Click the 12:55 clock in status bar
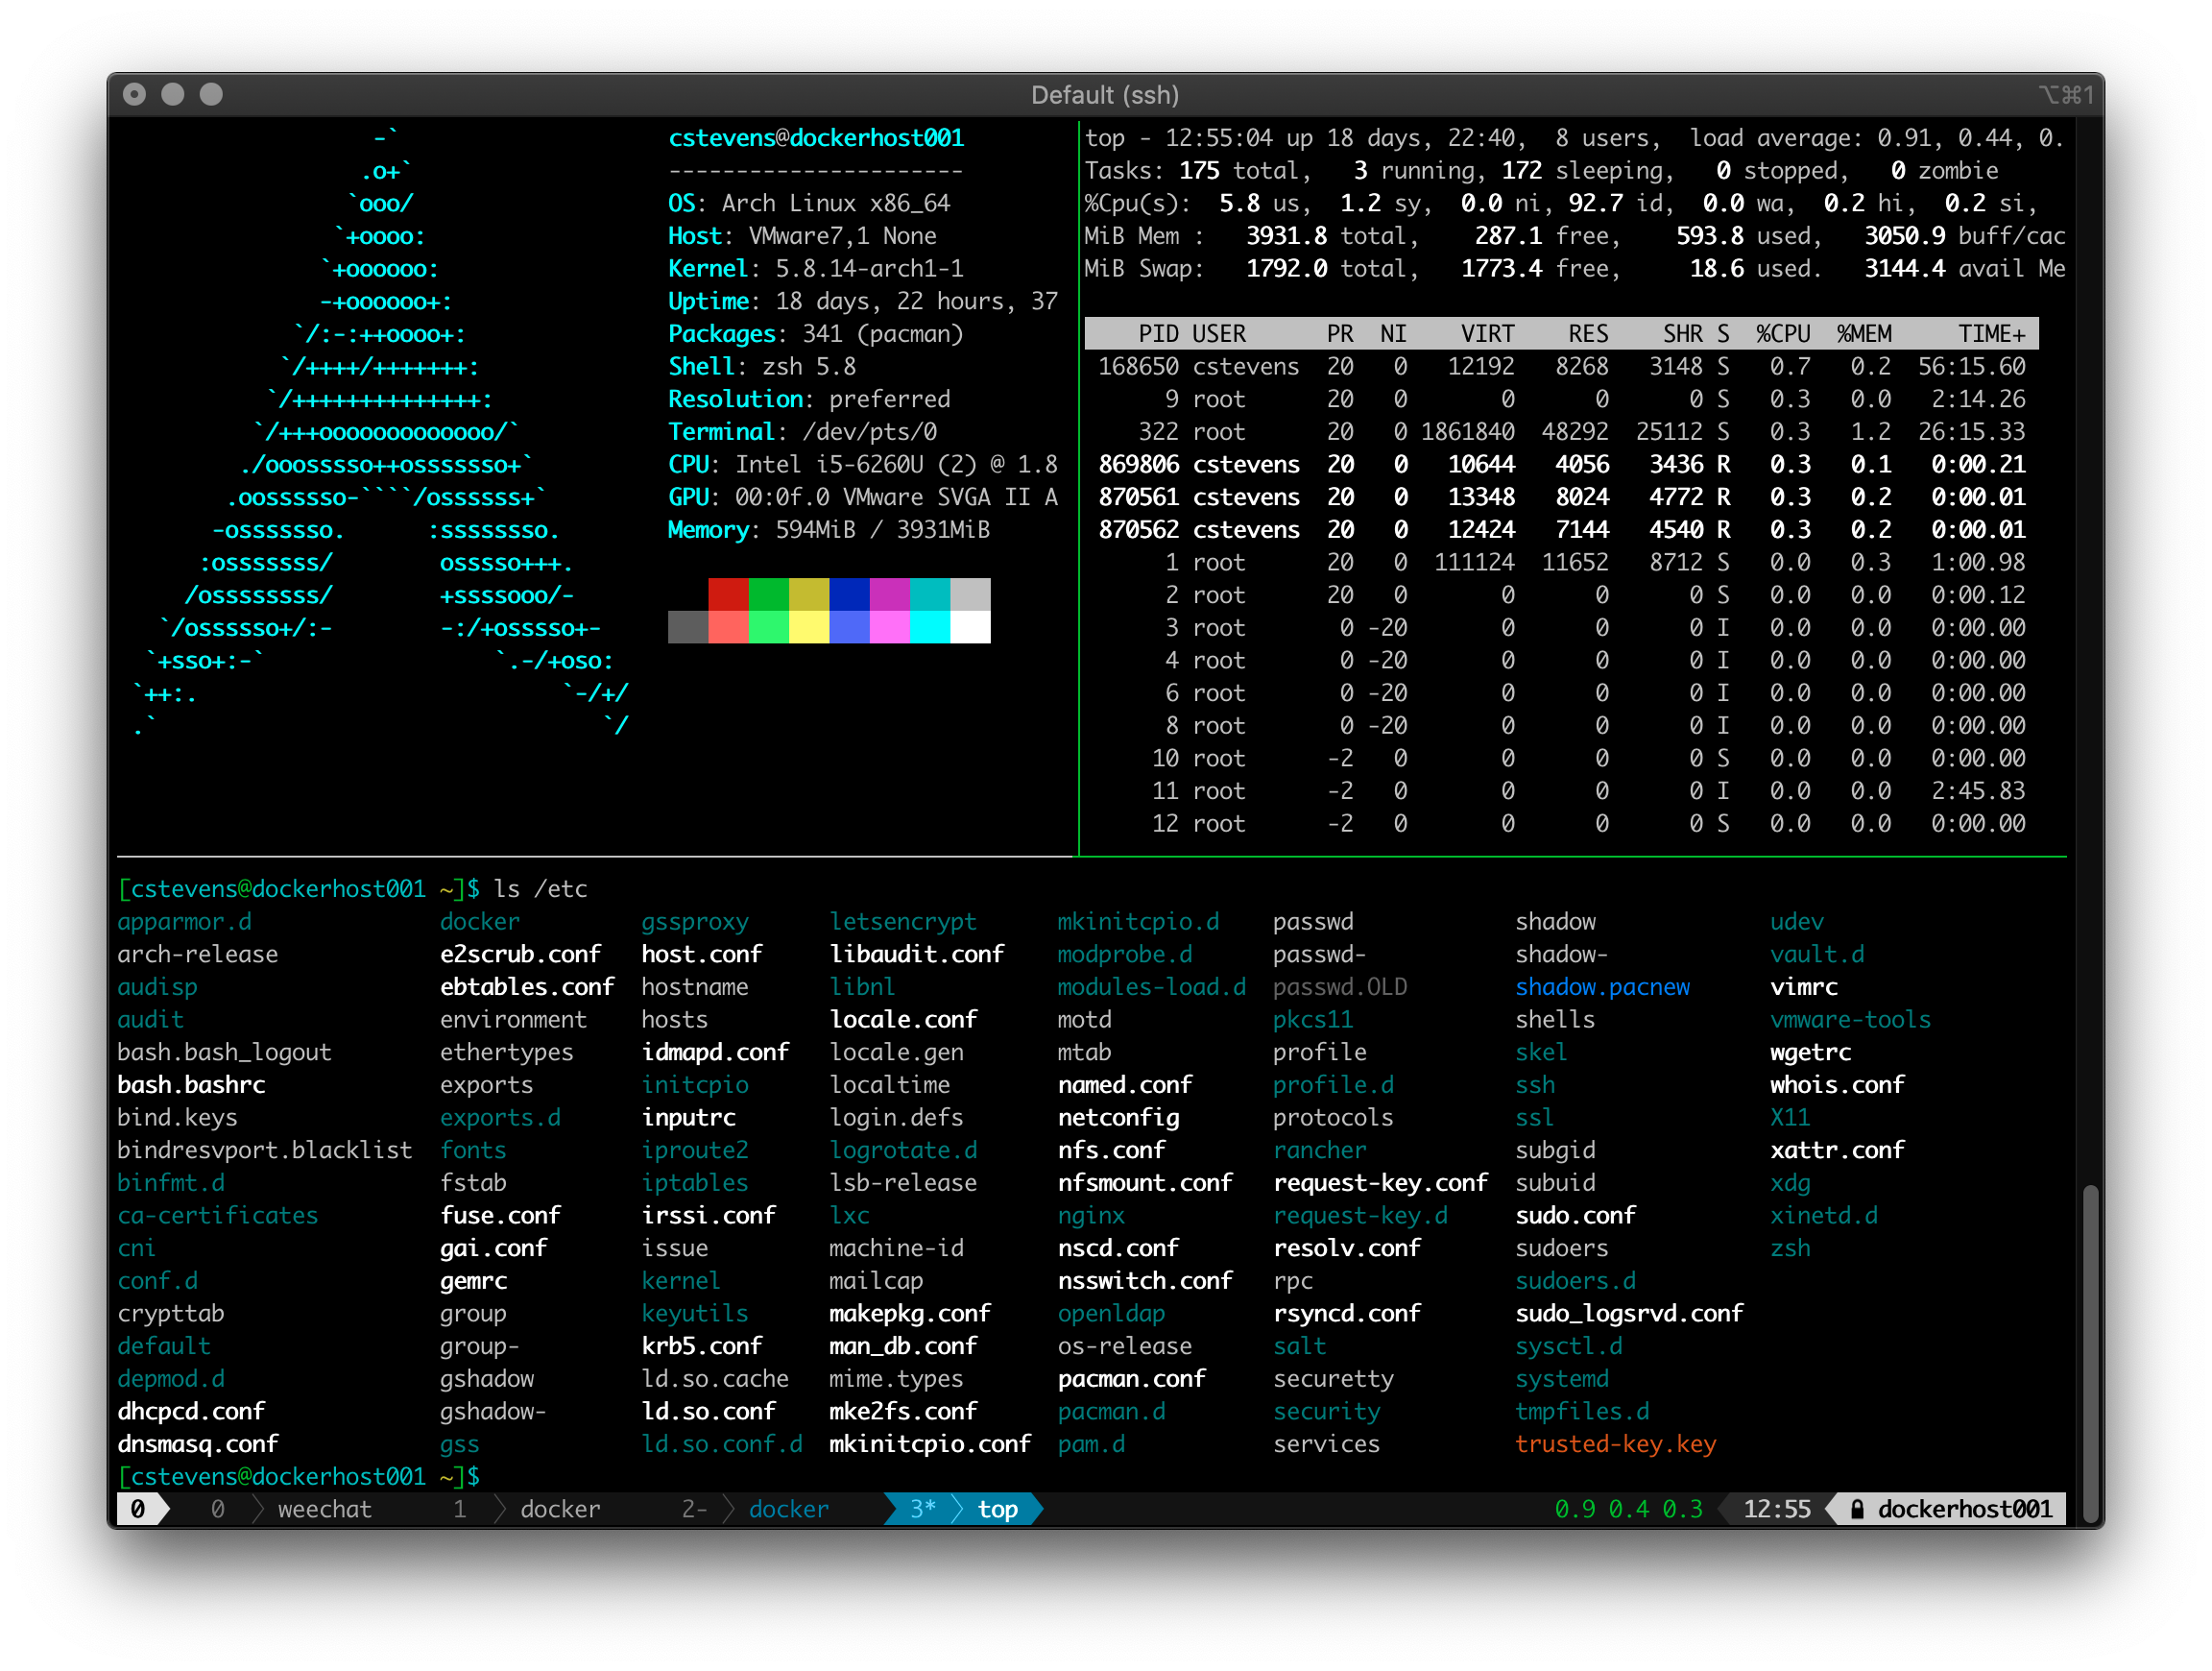 [x=1776, y=1509]
